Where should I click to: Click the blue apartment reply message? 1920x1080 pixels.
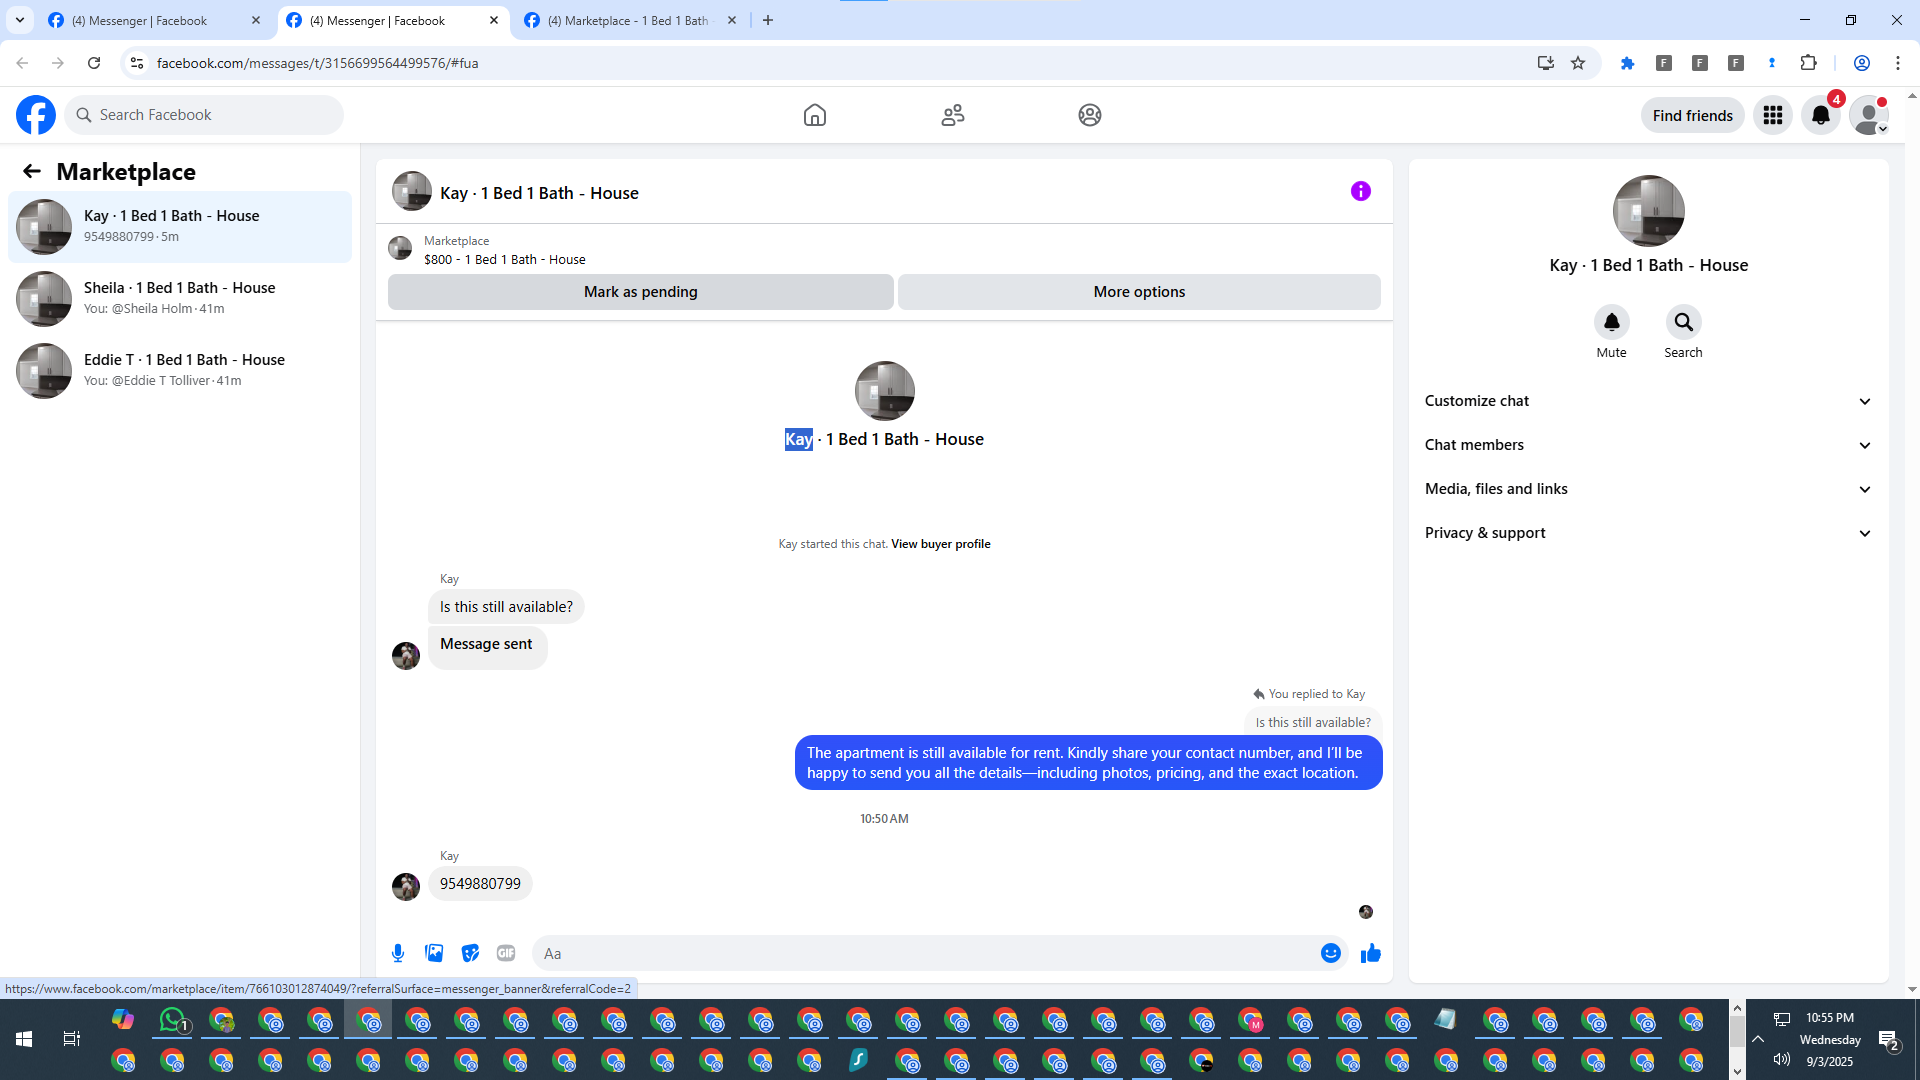1089,763
